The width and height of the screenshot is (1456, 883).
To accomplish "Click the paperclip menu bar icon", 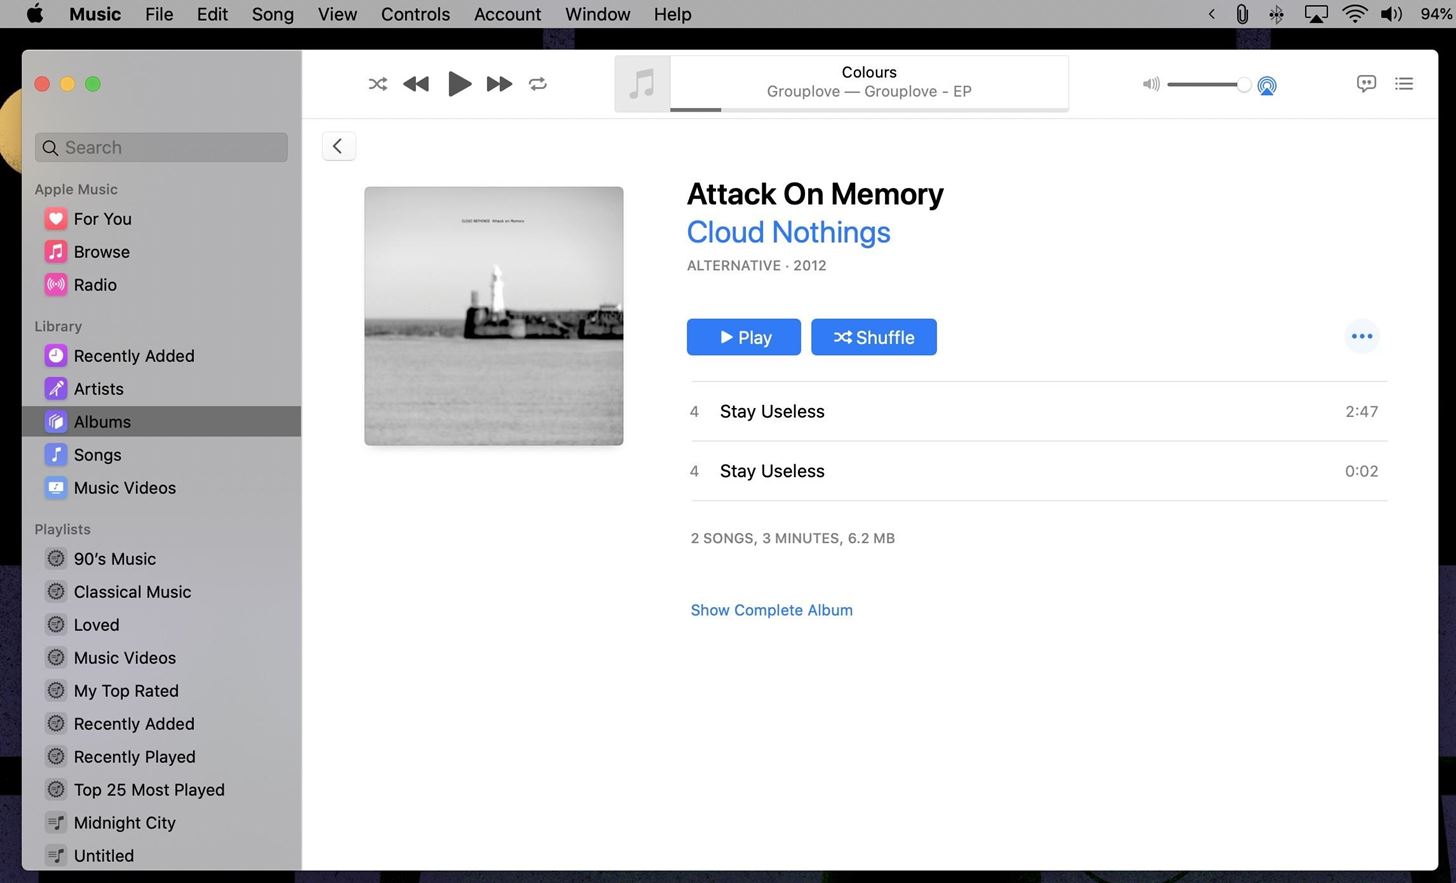I will click(1242, 14).
